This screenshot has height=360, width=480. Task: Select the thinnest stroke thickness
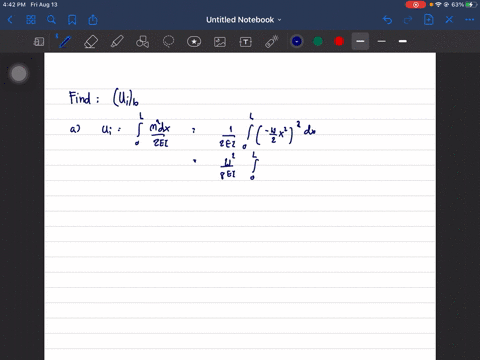pos(382,41)
